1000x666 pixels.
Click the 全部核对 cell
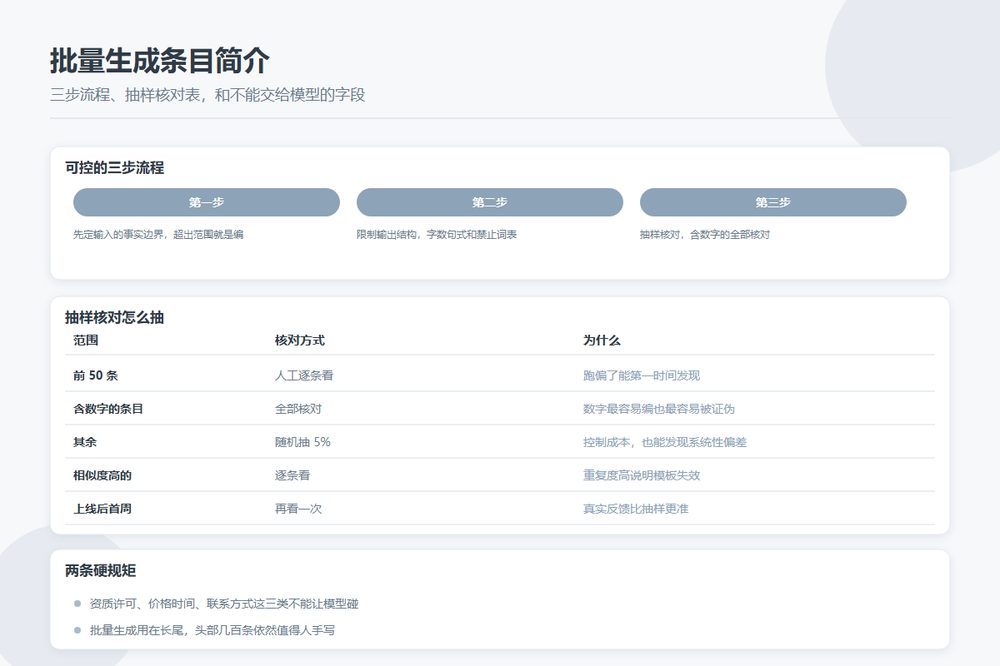click(298, 409)
